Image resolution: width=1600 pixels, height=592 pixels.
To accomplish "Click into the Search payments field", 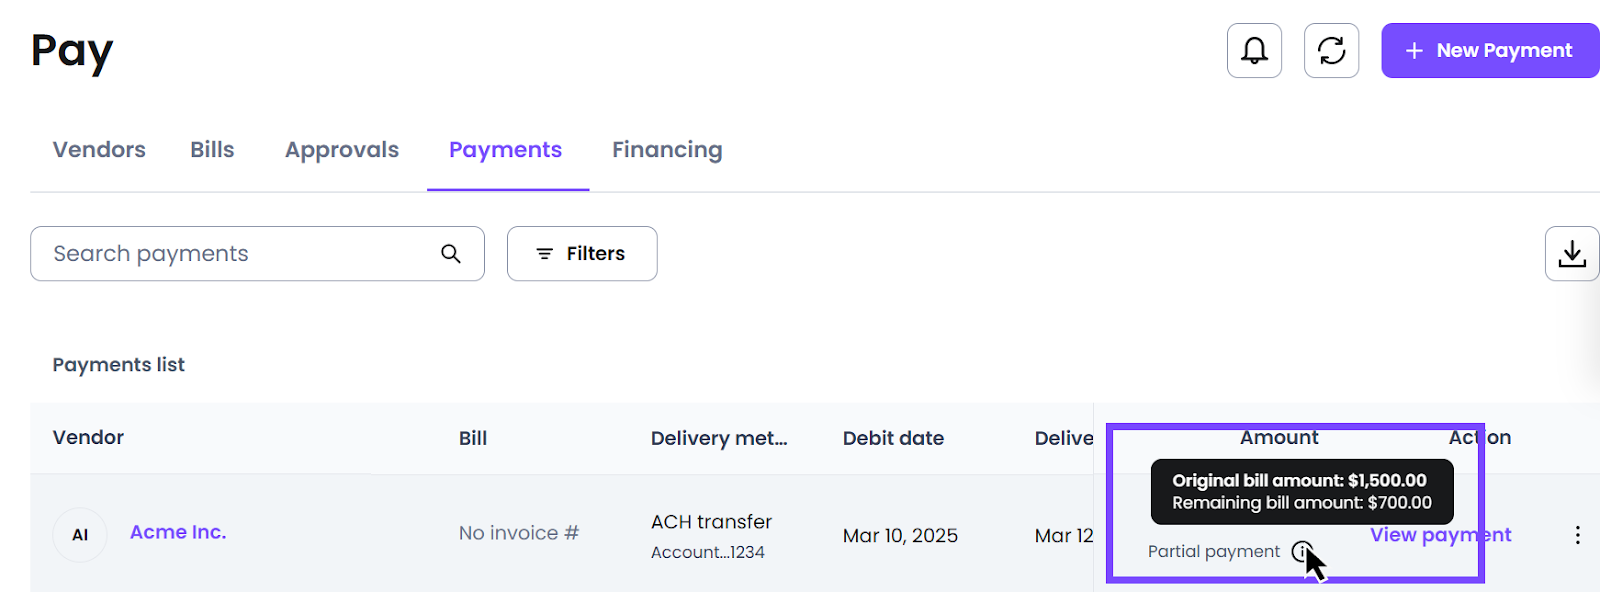I will click(257, 253).
